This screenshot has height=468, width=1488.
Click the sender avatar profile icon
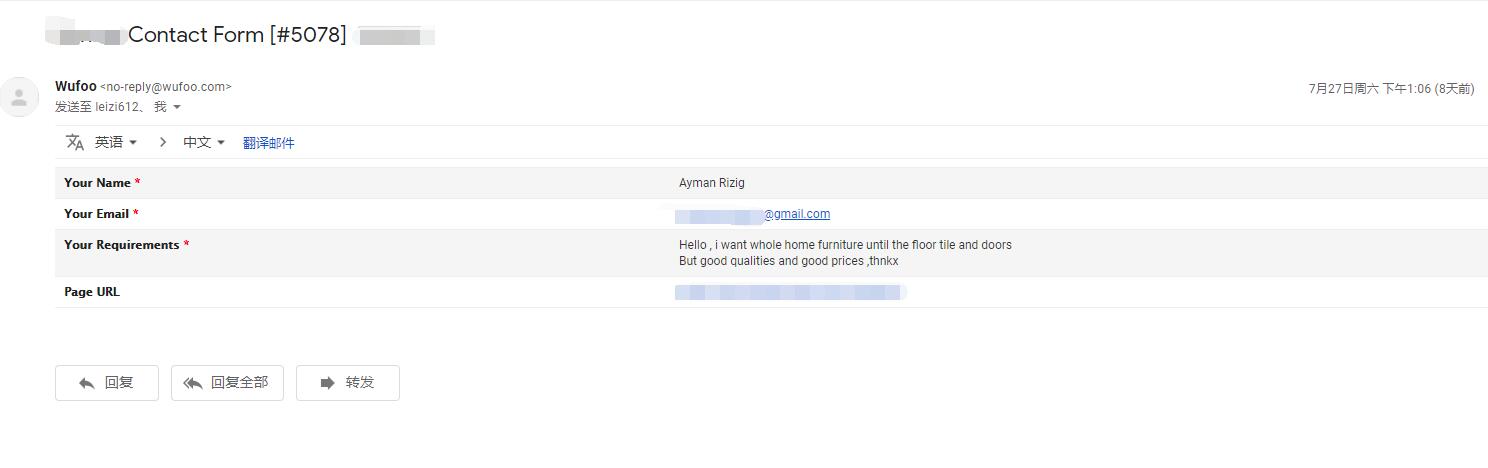tap(18, 97)
